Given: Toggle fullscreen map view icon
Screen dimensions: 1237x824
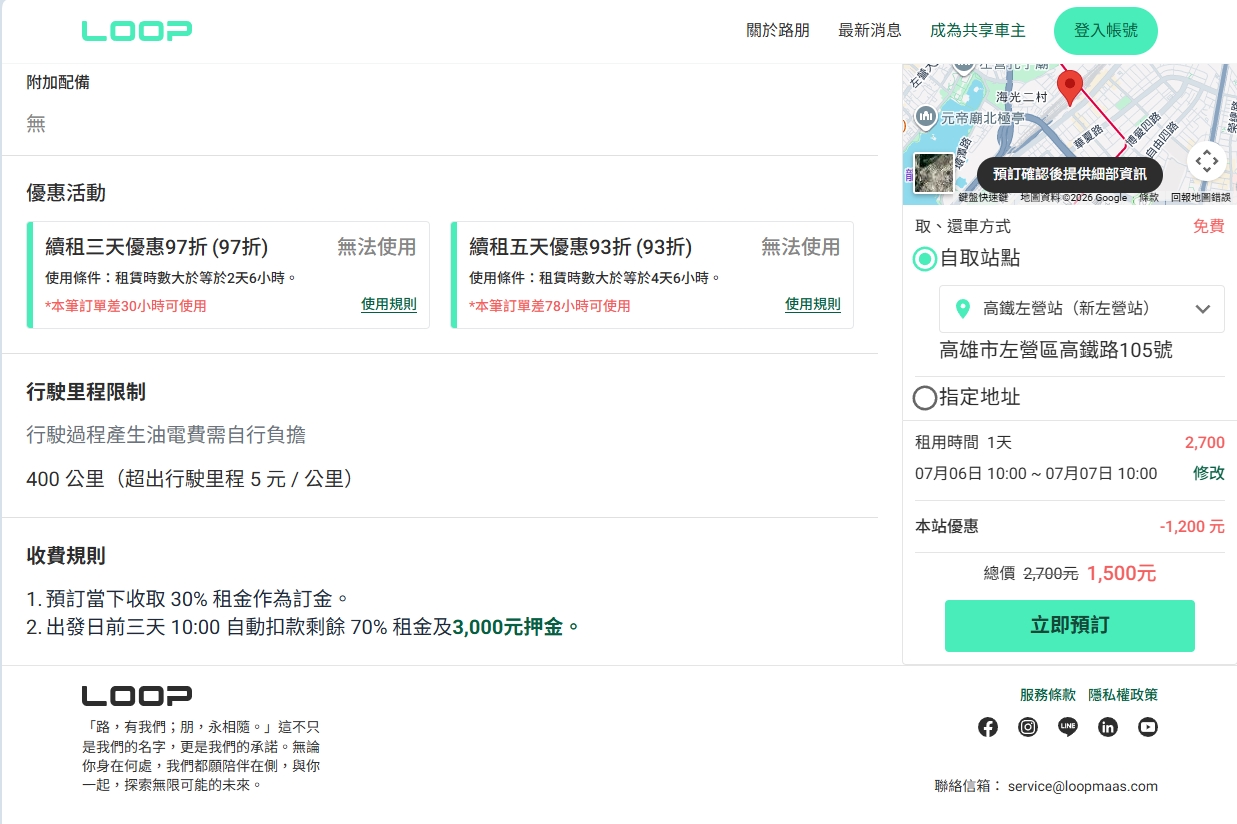Looking at the screenshot, I should [x=1207, y=161].
